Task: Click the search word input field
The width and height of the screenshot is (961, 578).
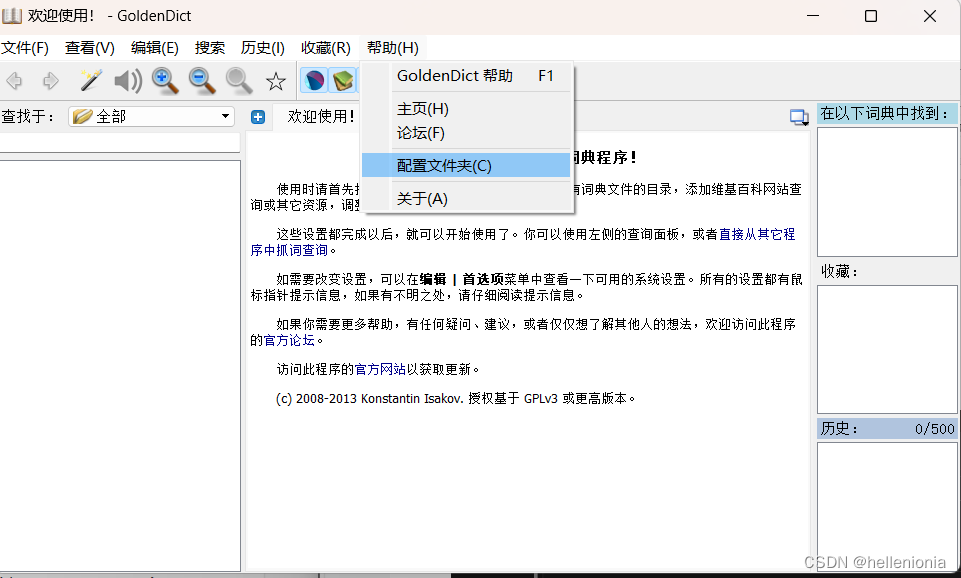Action: click(120, 142)
